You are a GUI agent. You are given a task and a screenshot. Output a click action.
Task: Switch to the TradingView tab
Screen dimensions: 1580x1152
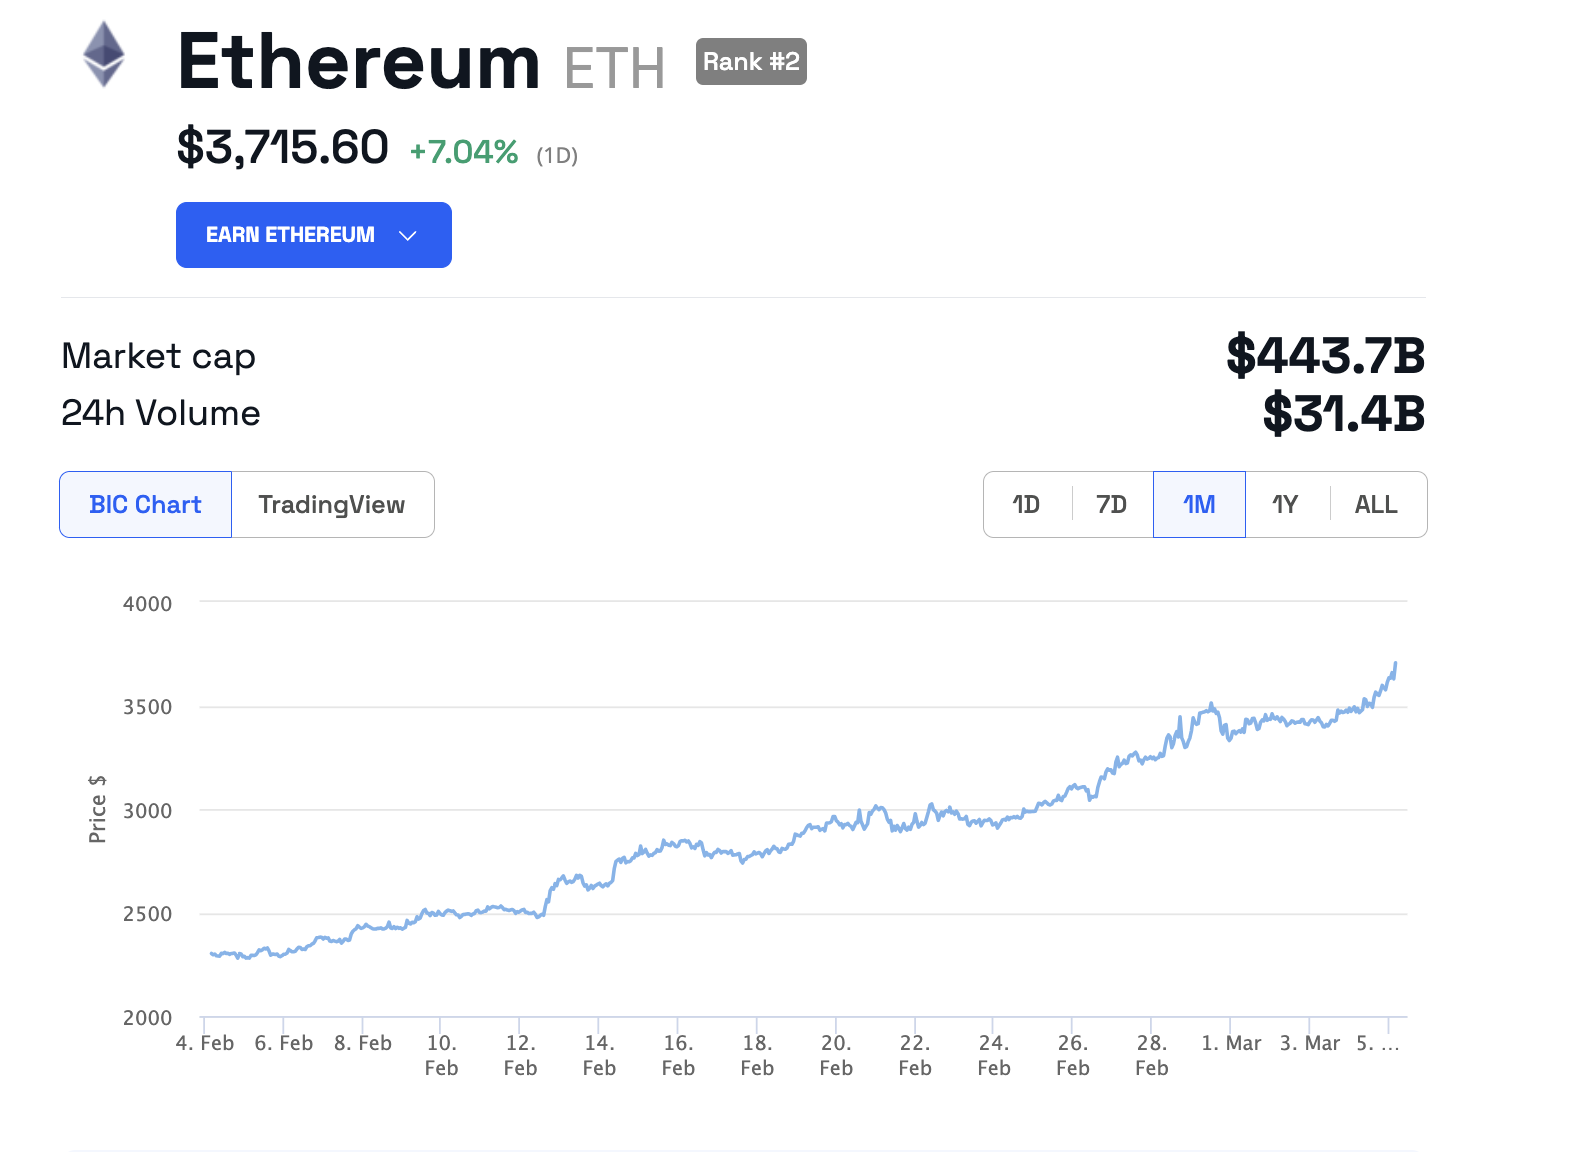click(332, 505)
